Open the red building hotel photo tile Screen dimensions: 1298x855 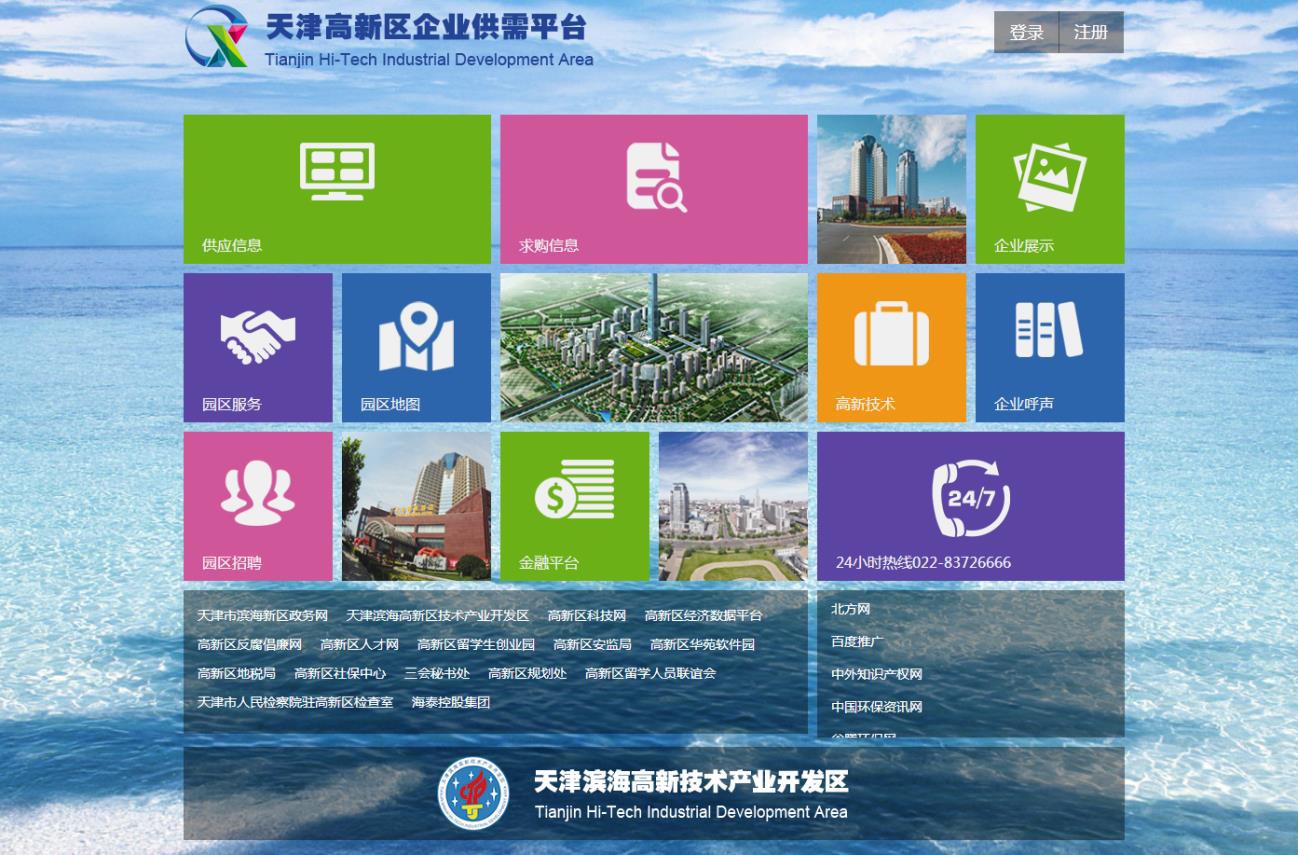coord(416,506)
